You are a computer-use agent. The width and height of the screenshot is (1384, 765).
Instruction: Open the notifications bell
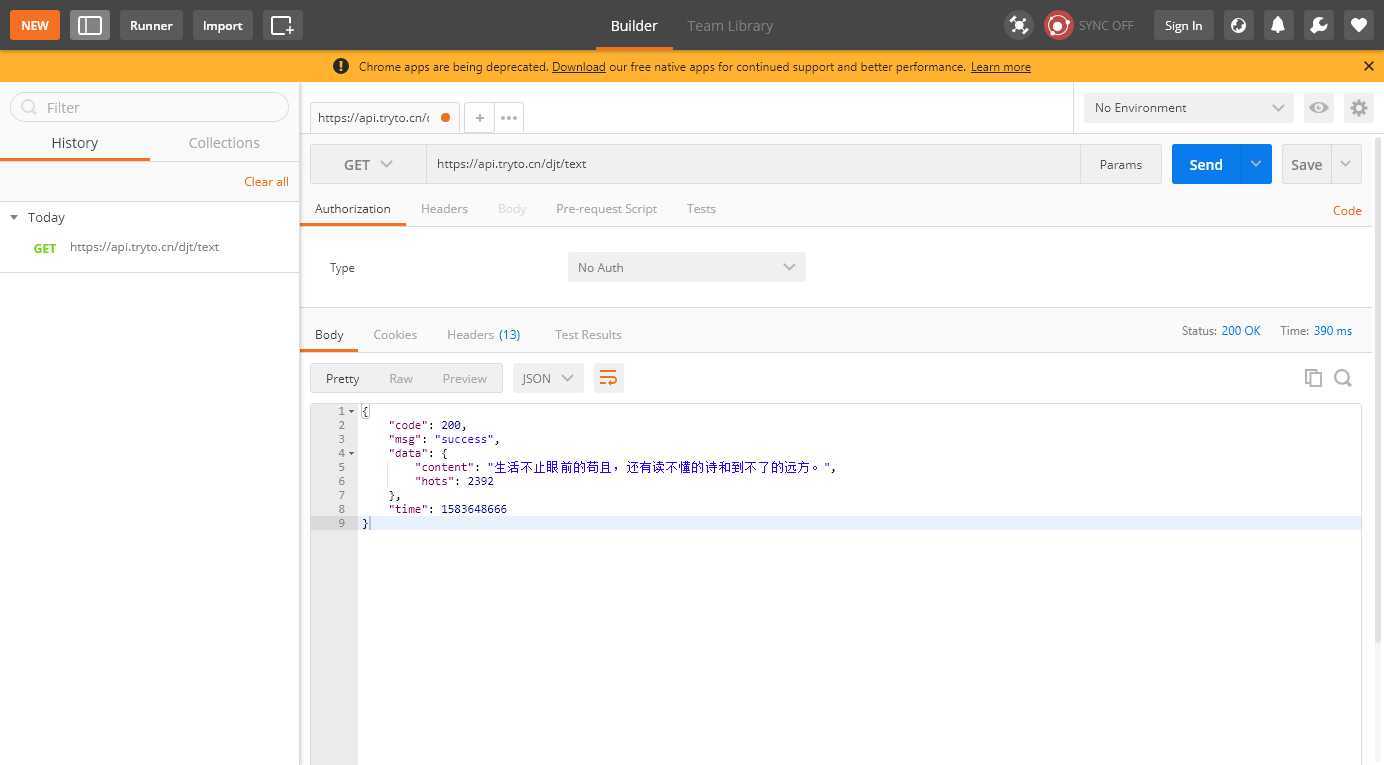point(1278,25)
